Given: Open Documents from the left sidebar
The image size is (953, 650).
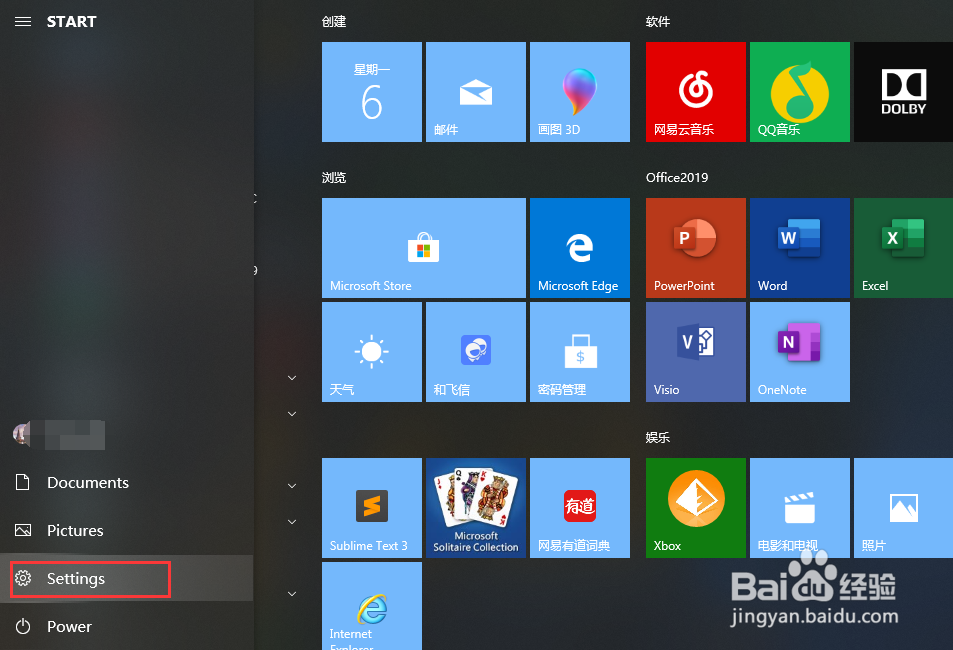Looking at the screenshot, I should 126,483.
